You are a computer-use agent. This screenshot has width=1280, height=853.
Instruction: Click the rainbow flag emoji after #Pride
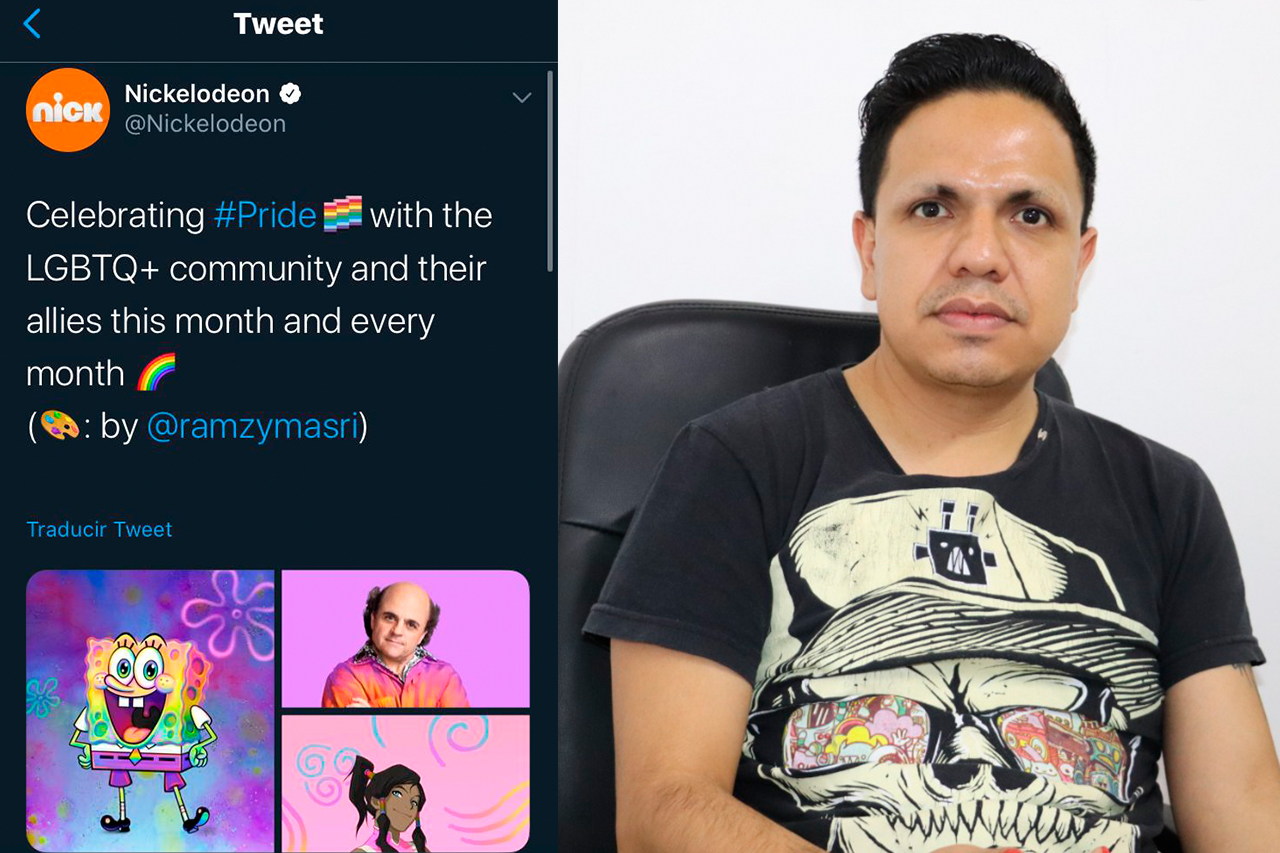tap(343, 215)
